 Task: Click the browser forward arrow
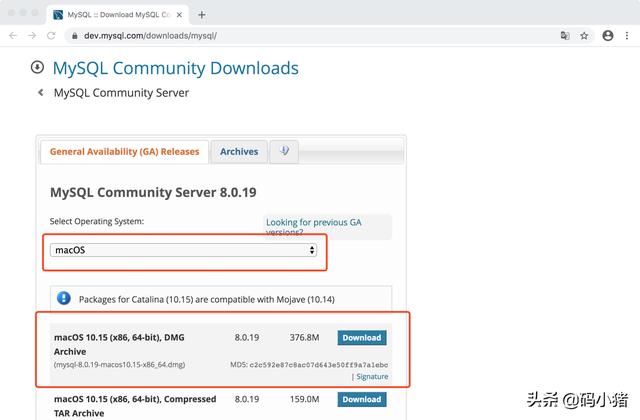32,36
